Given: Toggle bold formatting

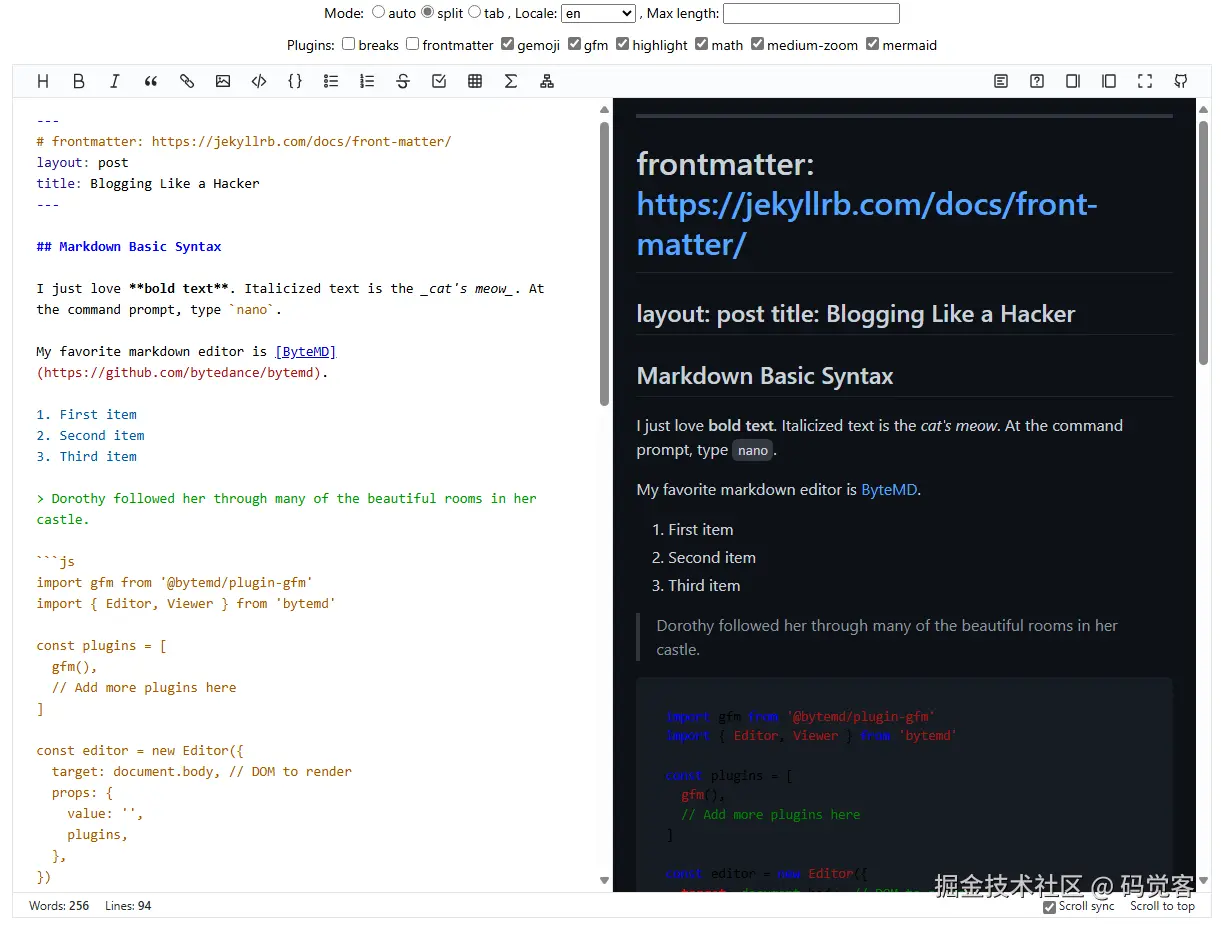Looking at the screenshot, I should point(79,81).
